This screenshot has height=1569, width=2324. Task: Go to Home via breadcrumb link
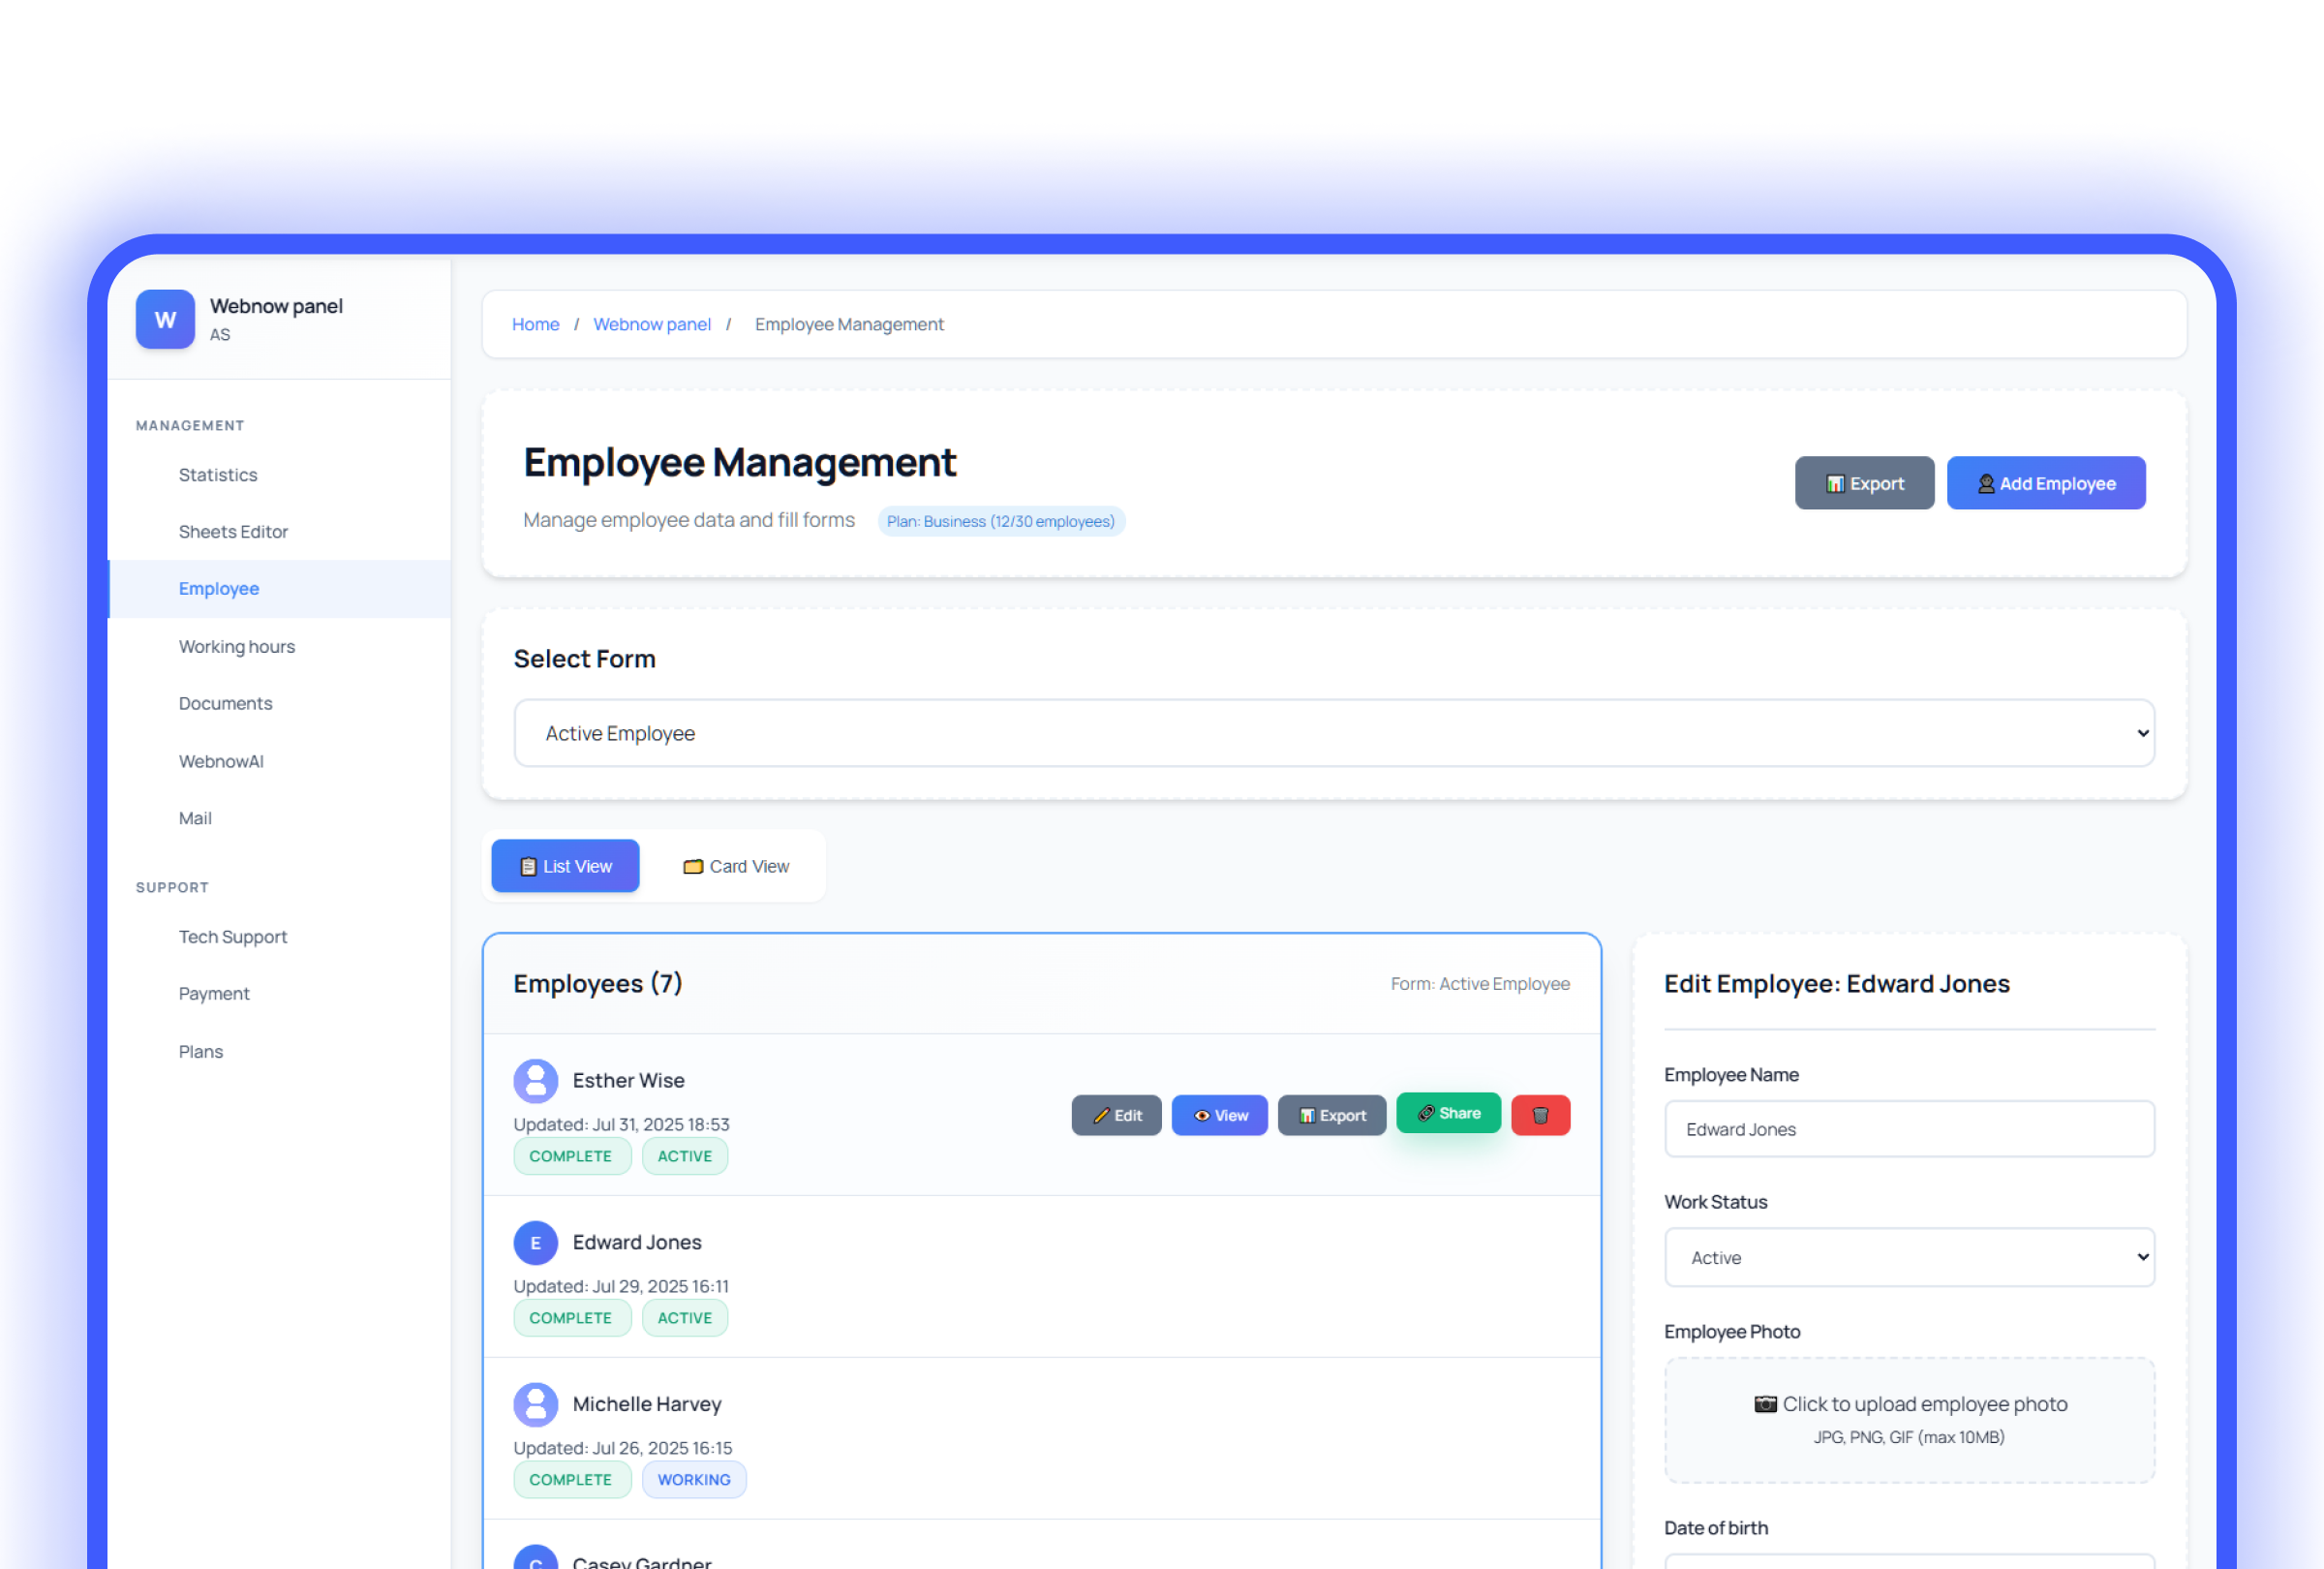[x=536, y=324]
